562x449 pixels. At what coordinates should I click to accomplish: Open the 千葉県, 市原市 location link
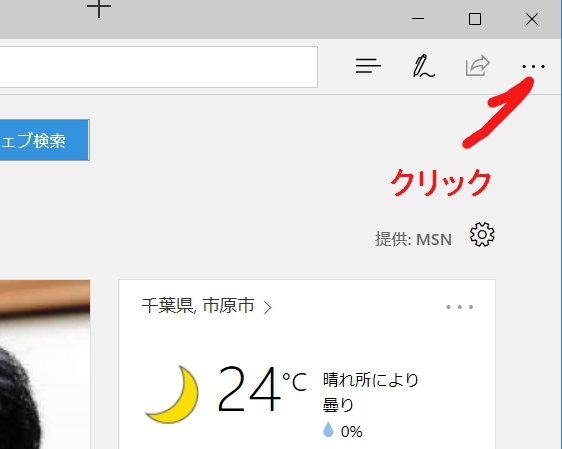tap(198, 306)
